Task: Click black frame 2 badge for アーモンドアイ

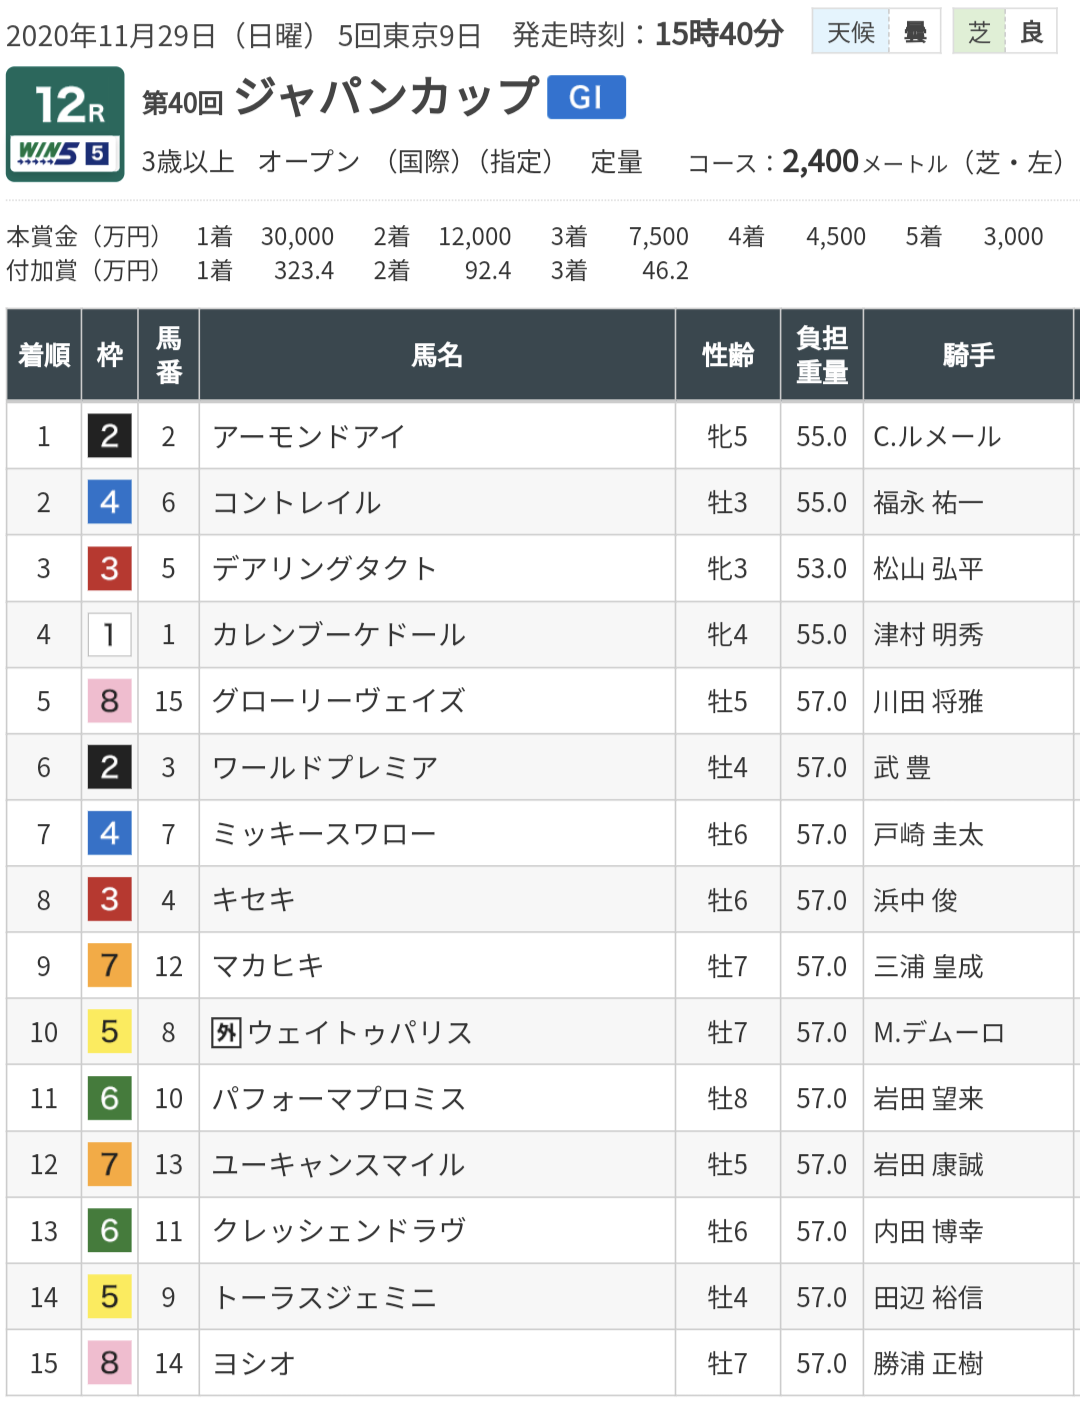Action: pyautogui.click(x=110, y=436)
